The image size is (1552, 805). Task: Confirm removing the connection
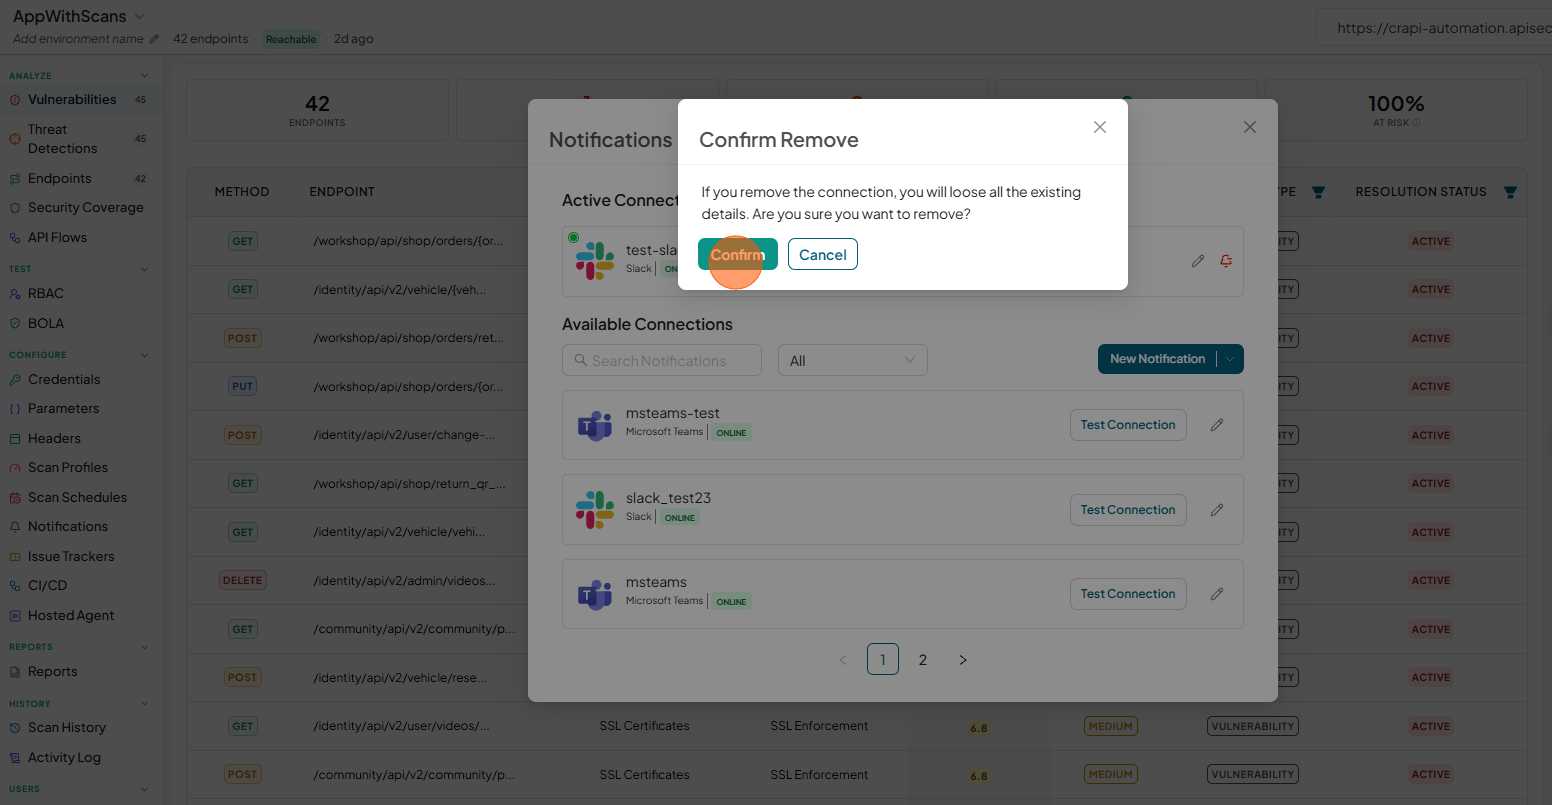(738, 254)
